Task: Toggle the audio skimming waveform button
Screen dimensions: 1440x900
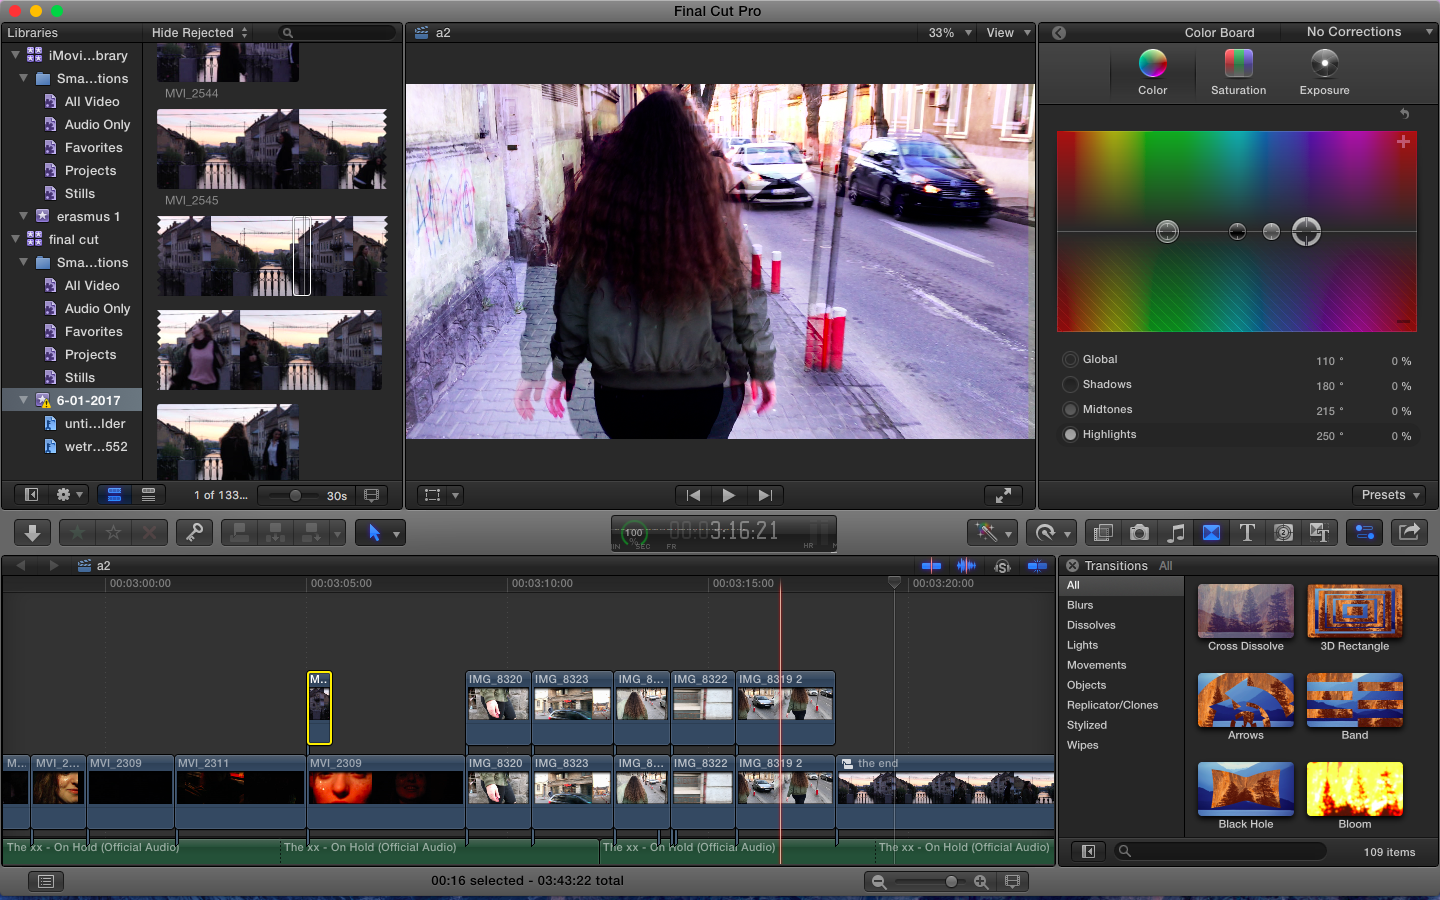Action: click(966, 566)
